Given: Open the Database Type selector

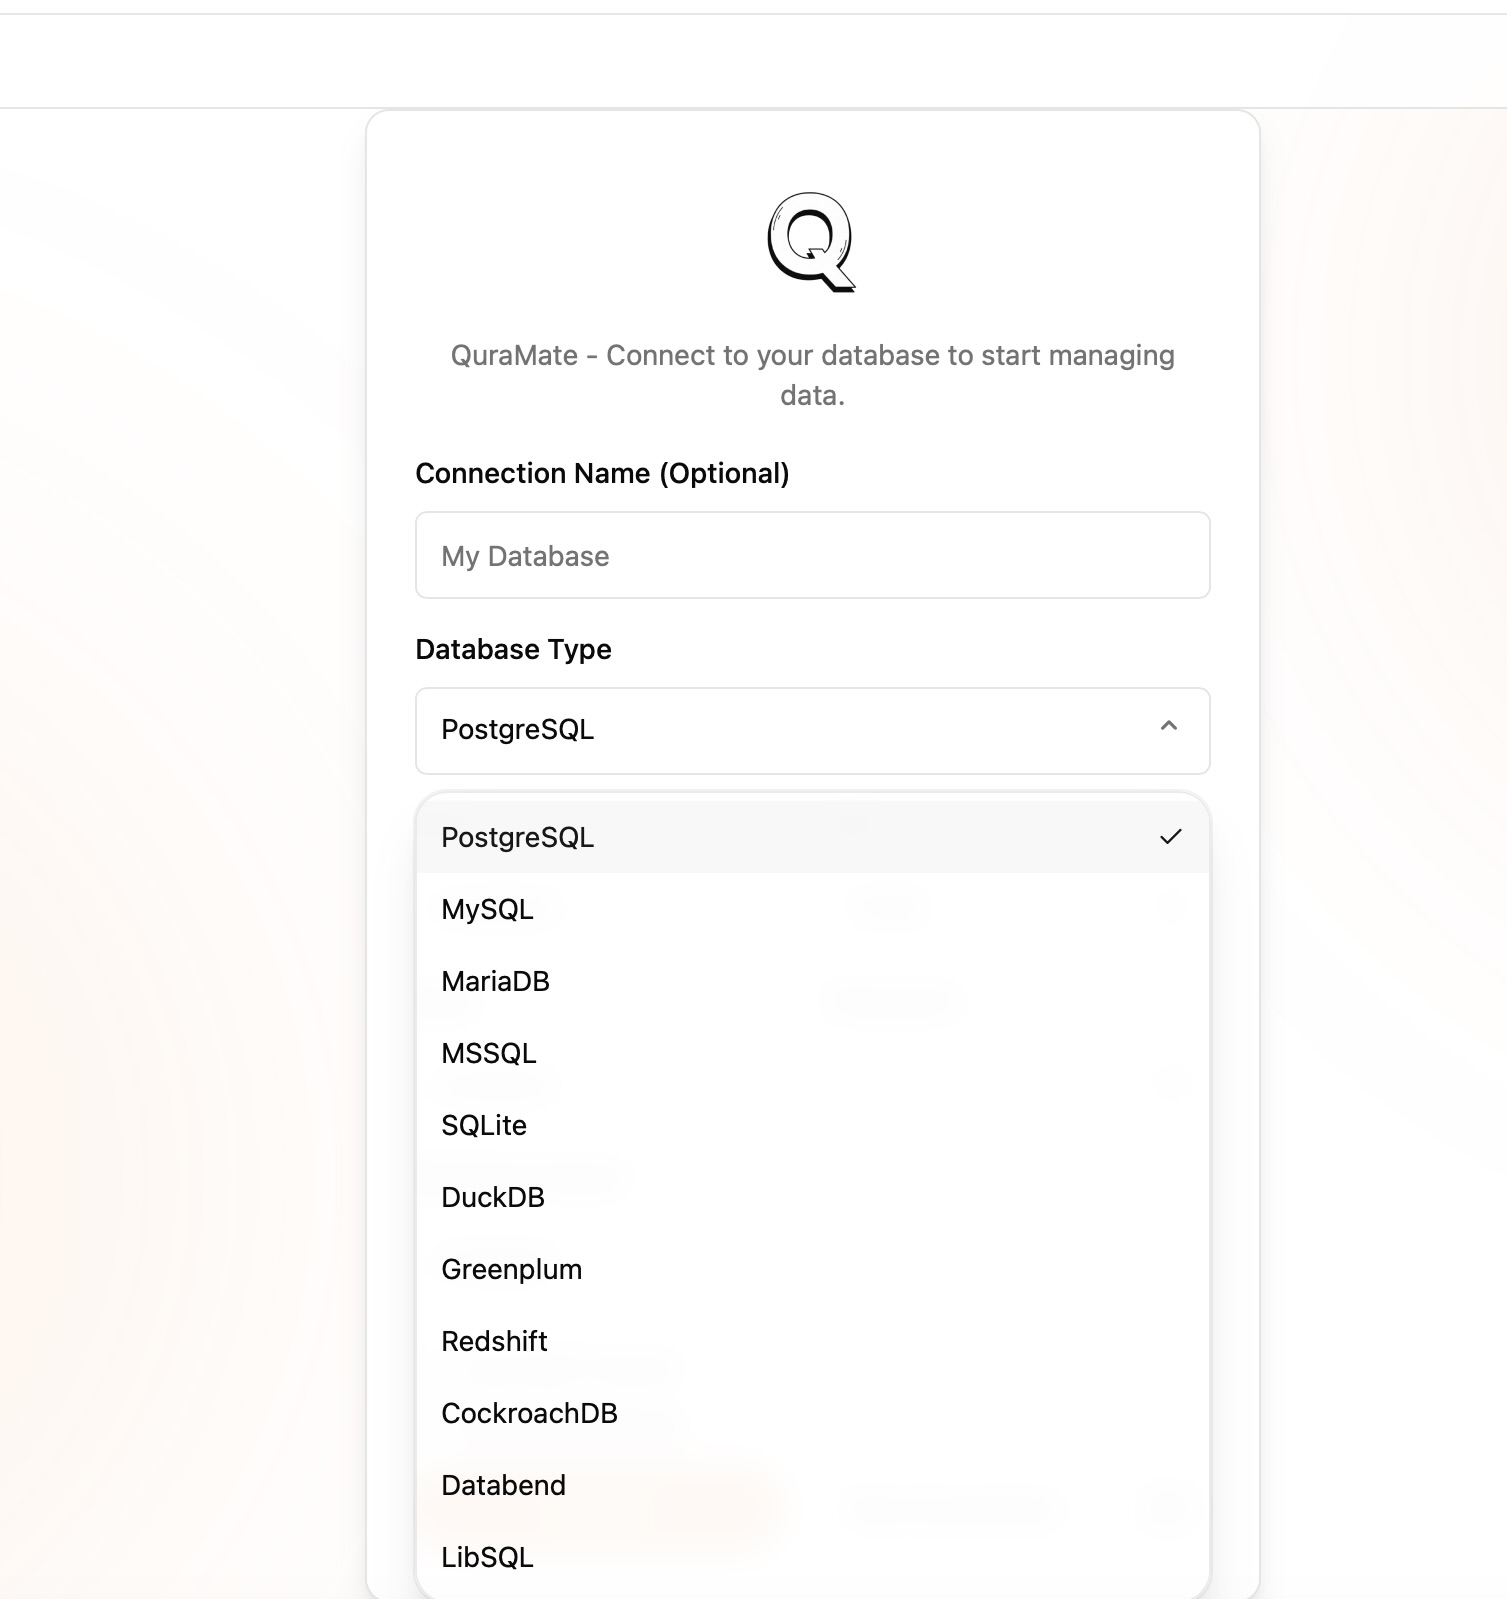Looking at the screenshot, I should pyautogui.click(x=812, y=731).
